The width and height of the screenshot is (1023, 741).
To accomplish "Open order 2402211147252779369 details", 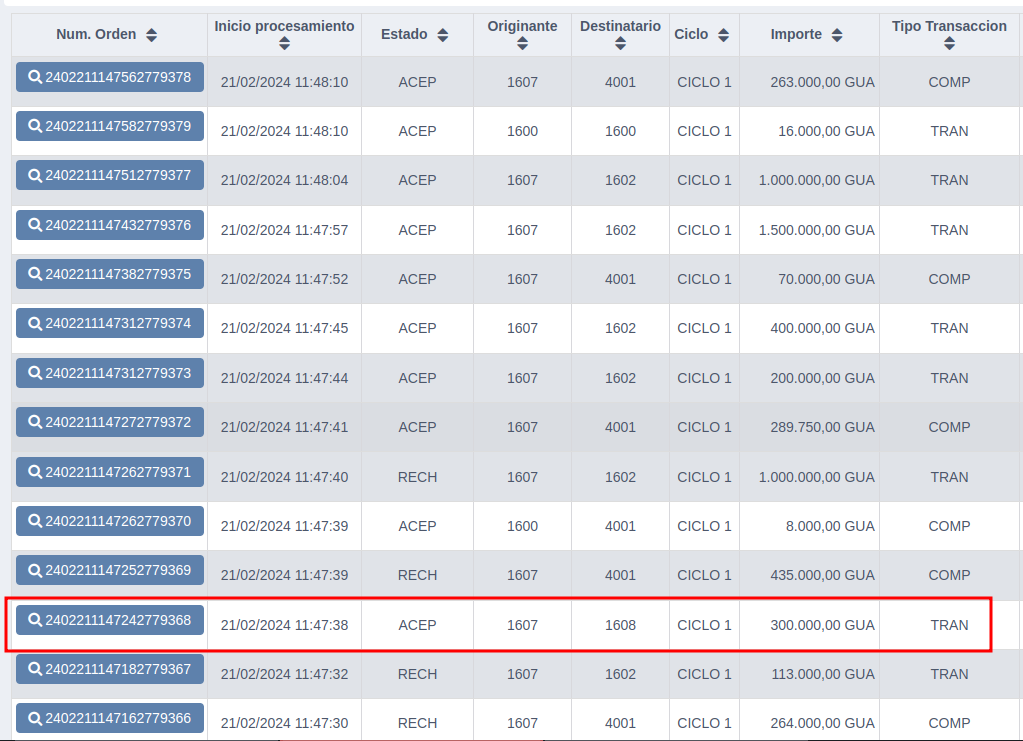I will coord(110,570).
